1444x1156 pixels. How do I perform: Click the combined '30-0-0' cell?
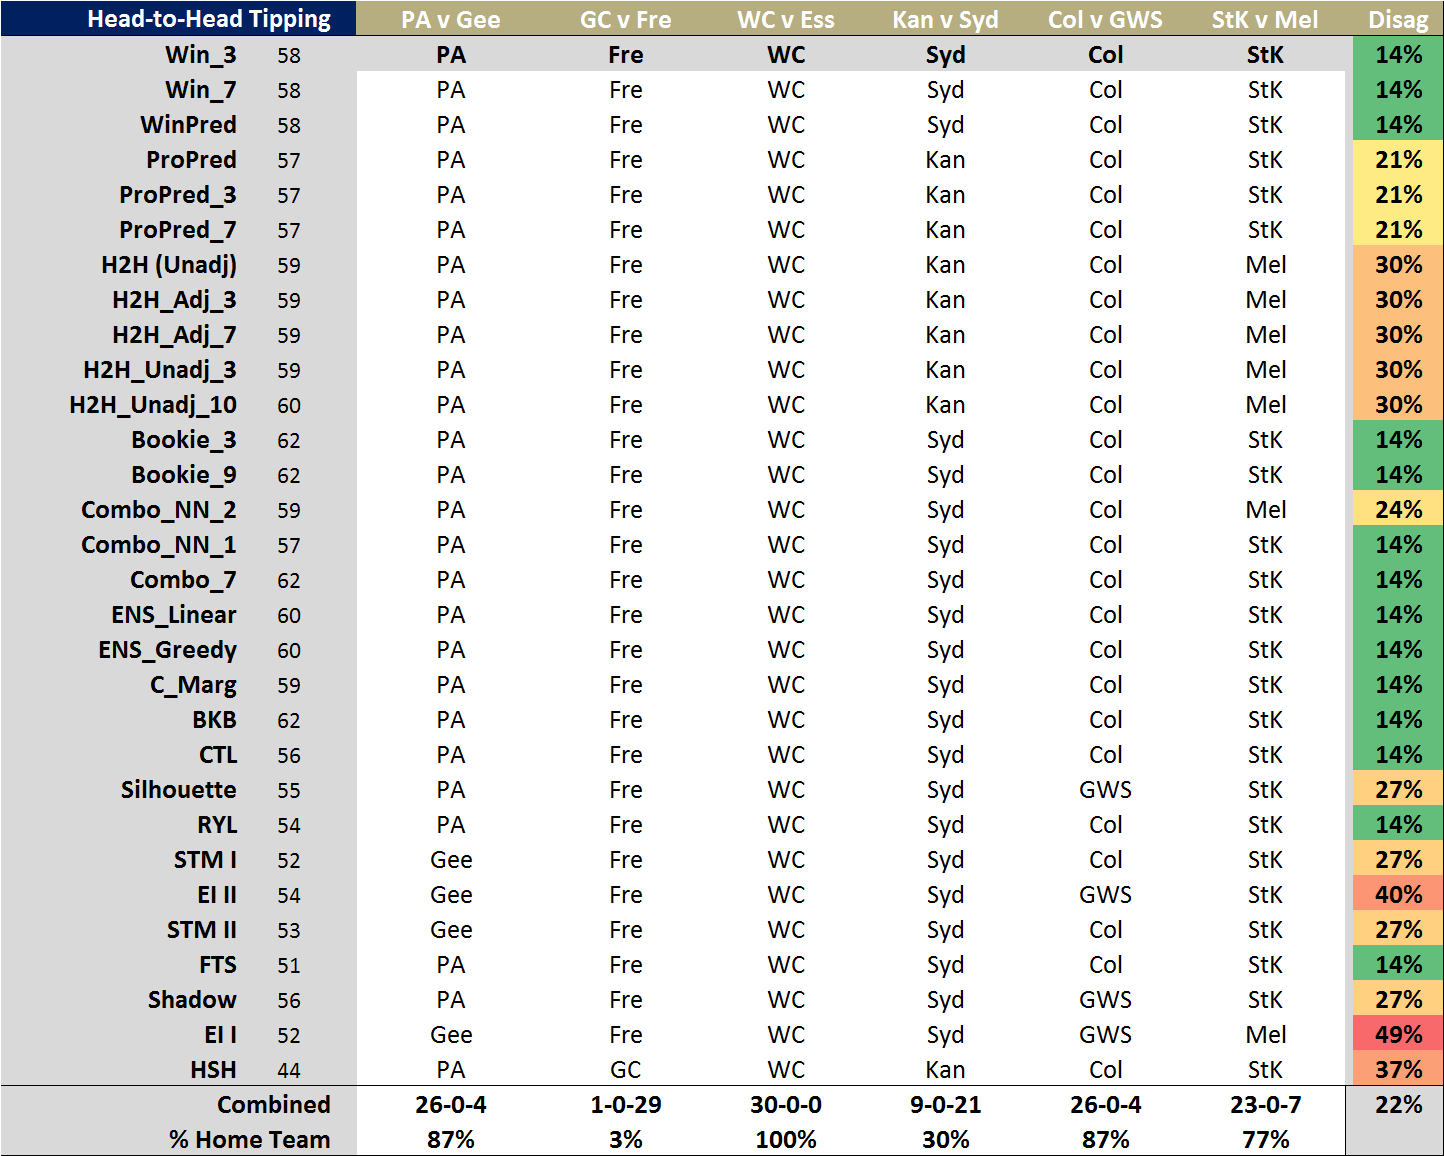click(786, 1105)
